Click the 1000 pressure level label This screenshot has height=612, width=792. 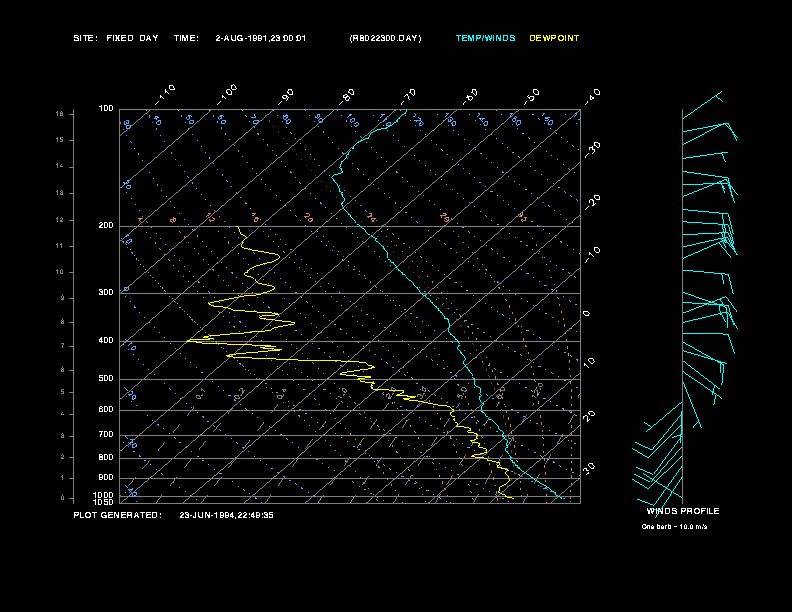click(104, 495)
